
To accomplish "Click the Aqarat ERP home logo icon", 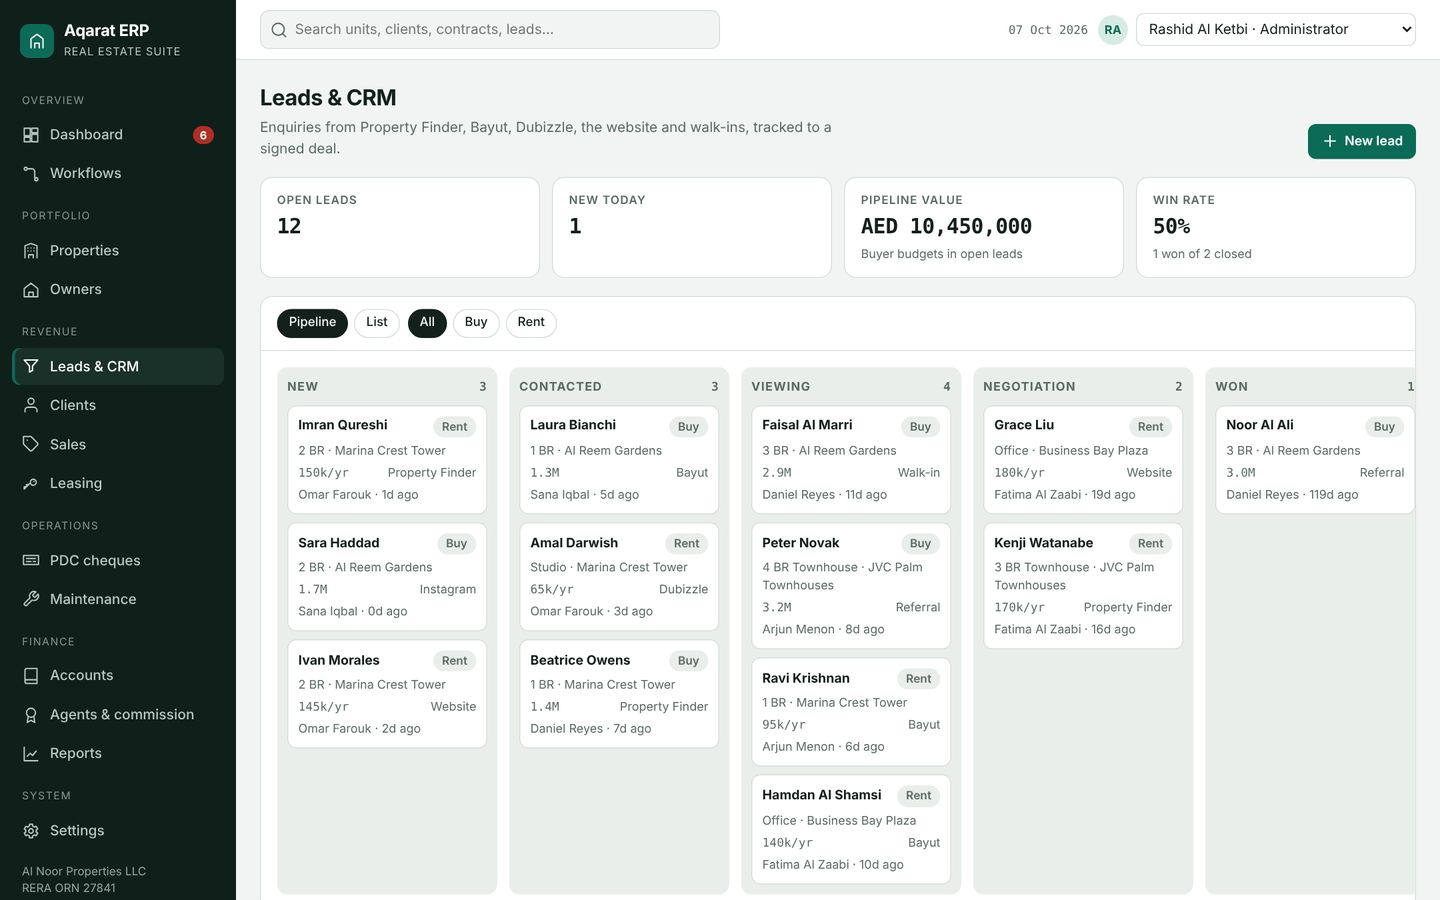I will click(x=37, y=41).
